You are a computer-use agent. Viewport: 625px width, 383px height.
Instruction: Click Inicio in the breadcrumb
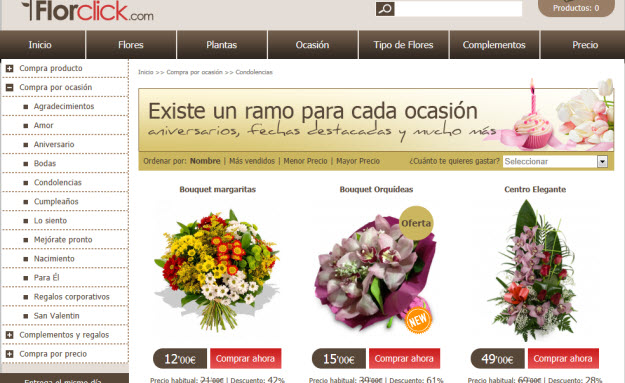(145, 72)
